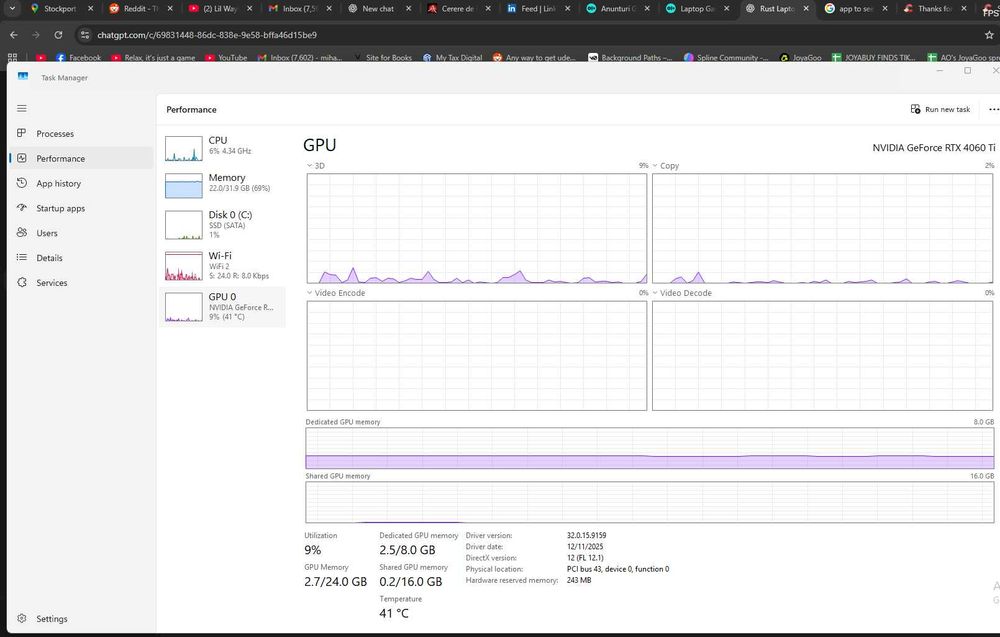
Task: Click the site information icon in address bar
Action: point(85,35)
